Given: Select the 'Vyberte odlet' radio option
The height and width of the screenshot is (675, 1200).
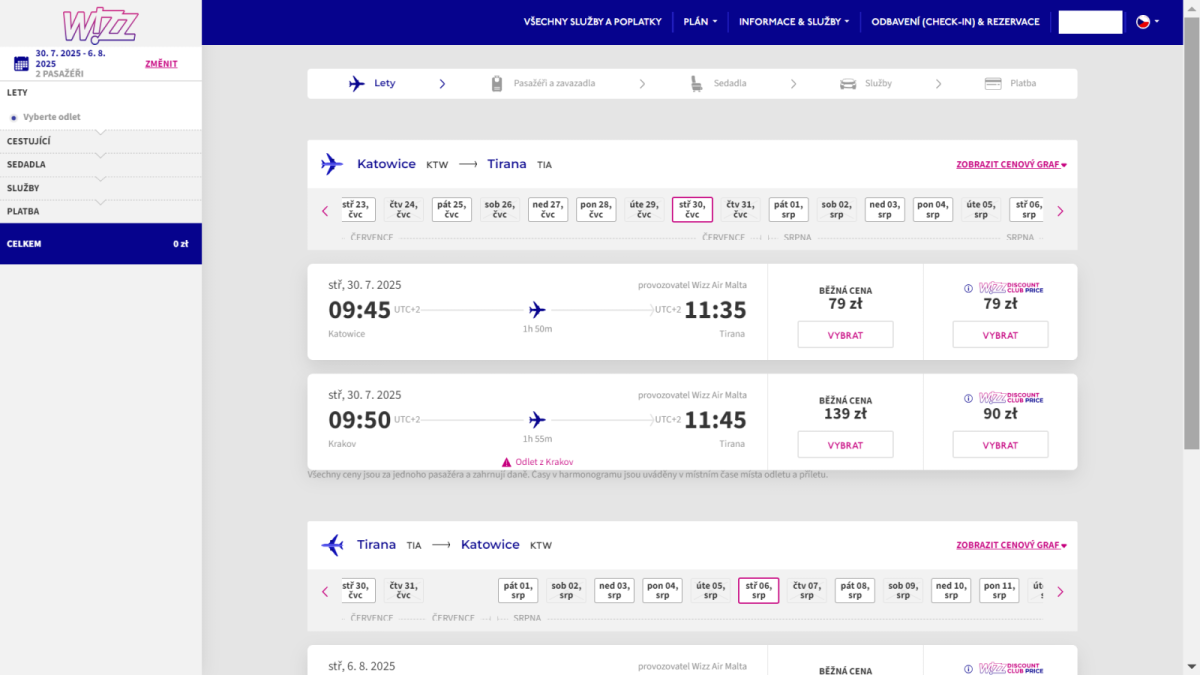Looking at the screenshot, I should pos(14,117).
